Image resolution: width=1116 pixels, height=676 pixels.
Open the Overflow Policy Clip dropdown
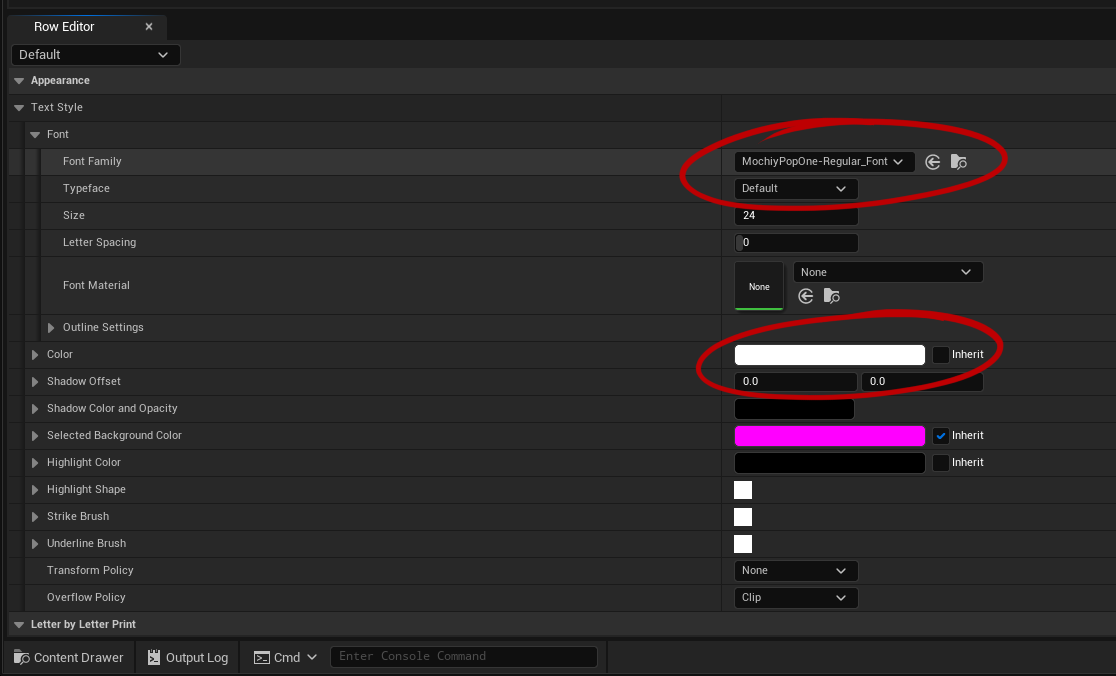(796, 598)
